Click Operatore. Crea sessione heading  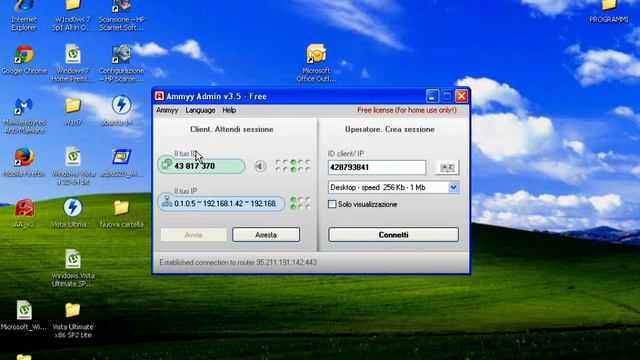tap(389, 129)
